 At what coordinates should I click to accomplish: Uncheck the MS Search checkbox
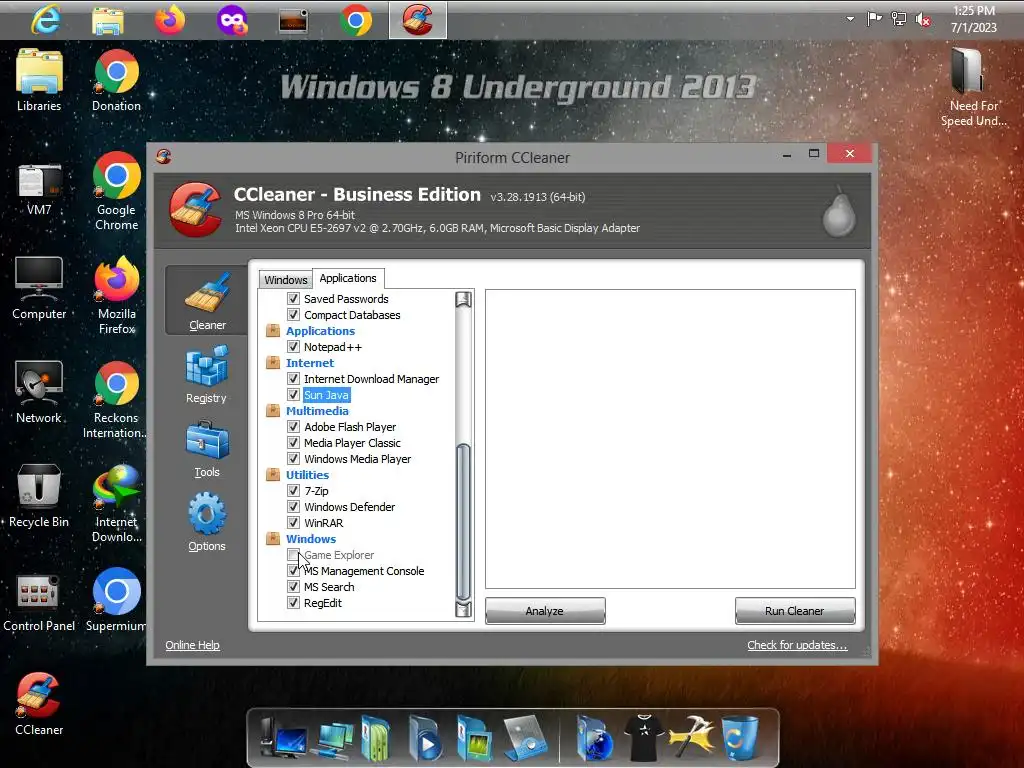[293, 586]
